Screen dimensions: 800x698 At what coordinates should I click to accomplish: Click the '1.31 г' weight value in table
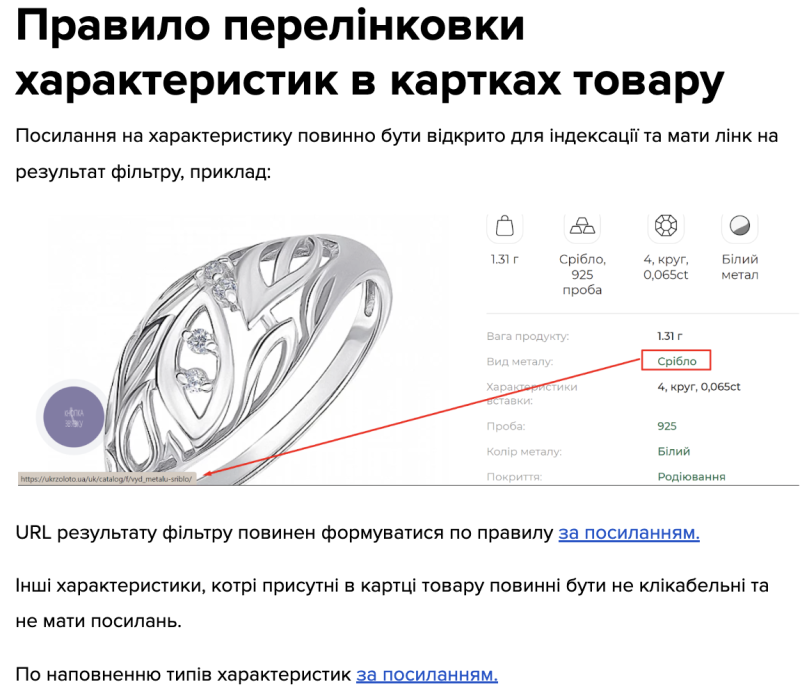(x=670, y=336)
